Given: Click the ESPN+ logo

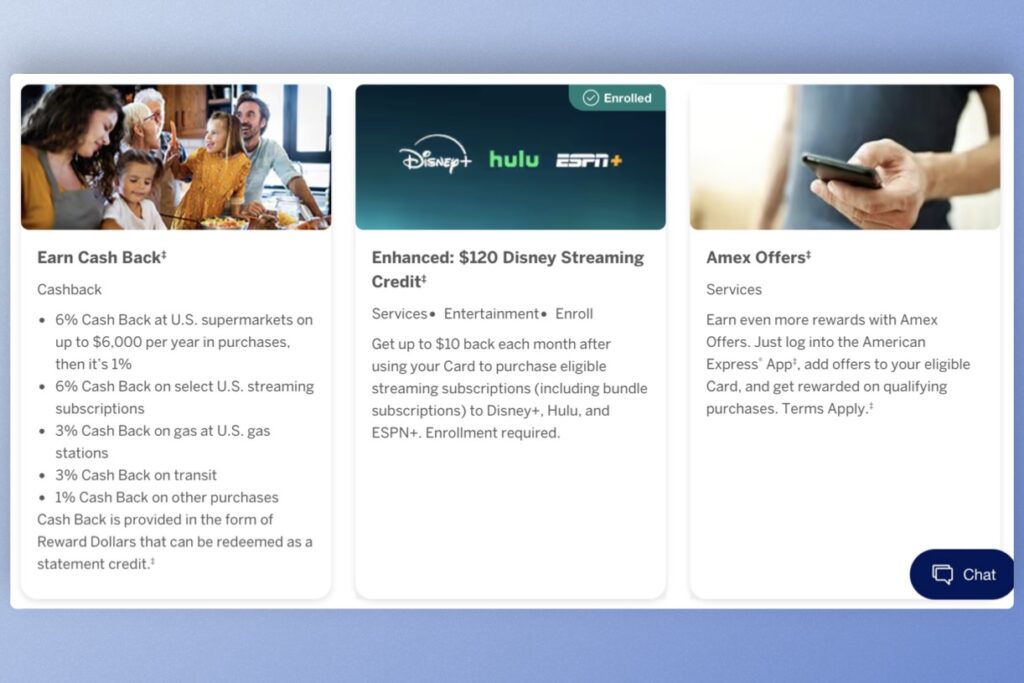Looking at the screenshot, I should [x=589, y=161].
